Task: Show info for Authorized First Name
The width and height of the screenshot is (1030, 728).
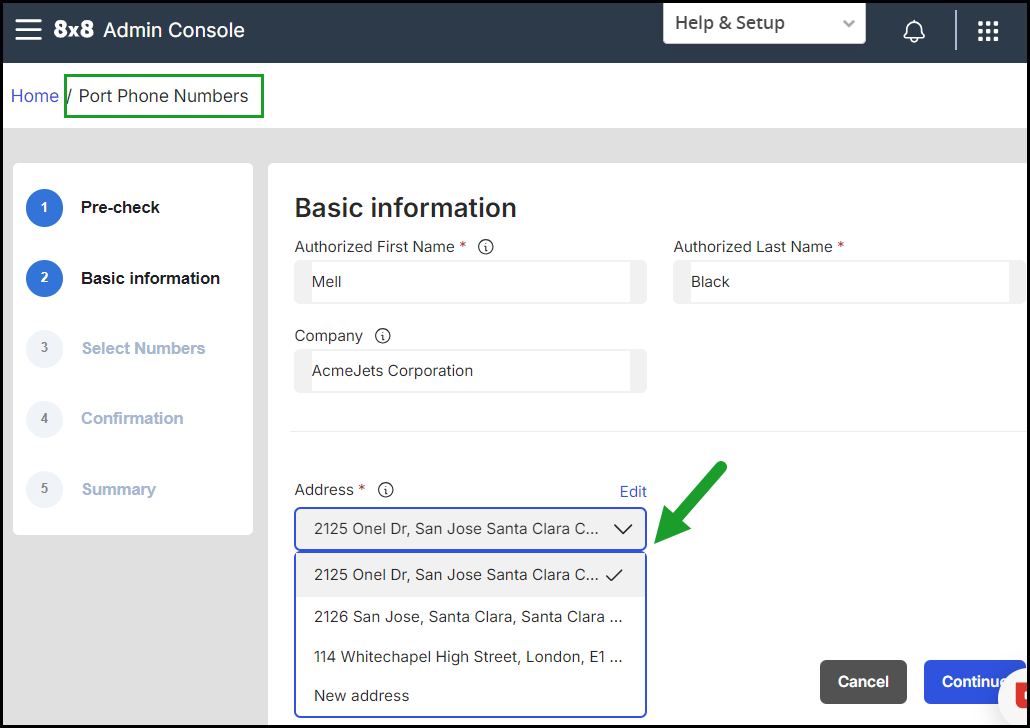Action: point(485,247)
